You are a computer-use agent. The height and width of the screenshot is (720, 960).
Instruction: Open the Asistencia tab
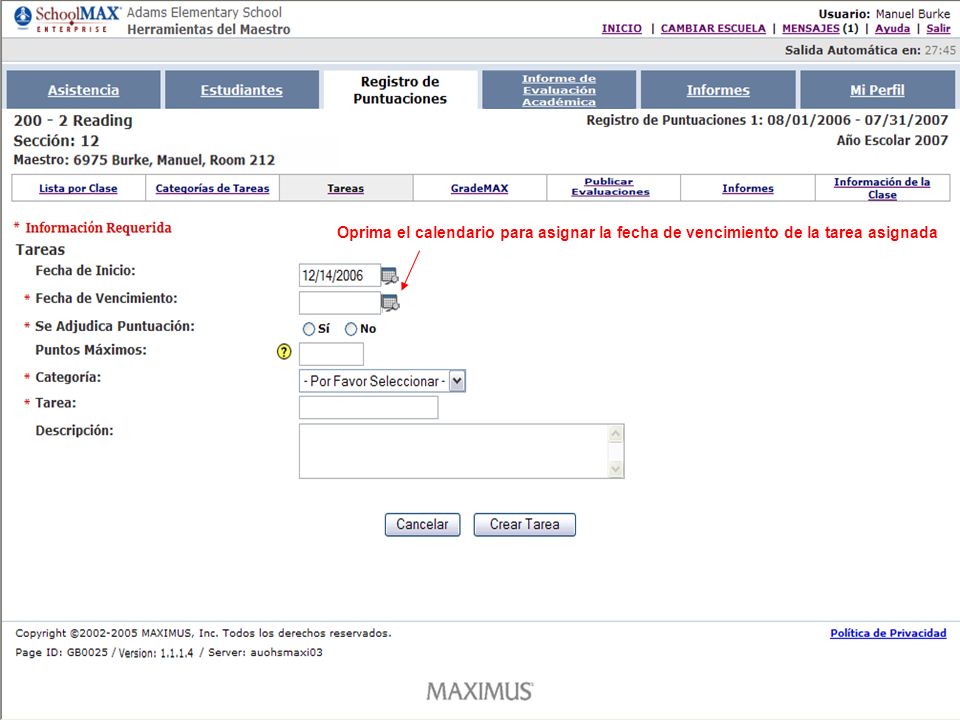pos(83,90)
